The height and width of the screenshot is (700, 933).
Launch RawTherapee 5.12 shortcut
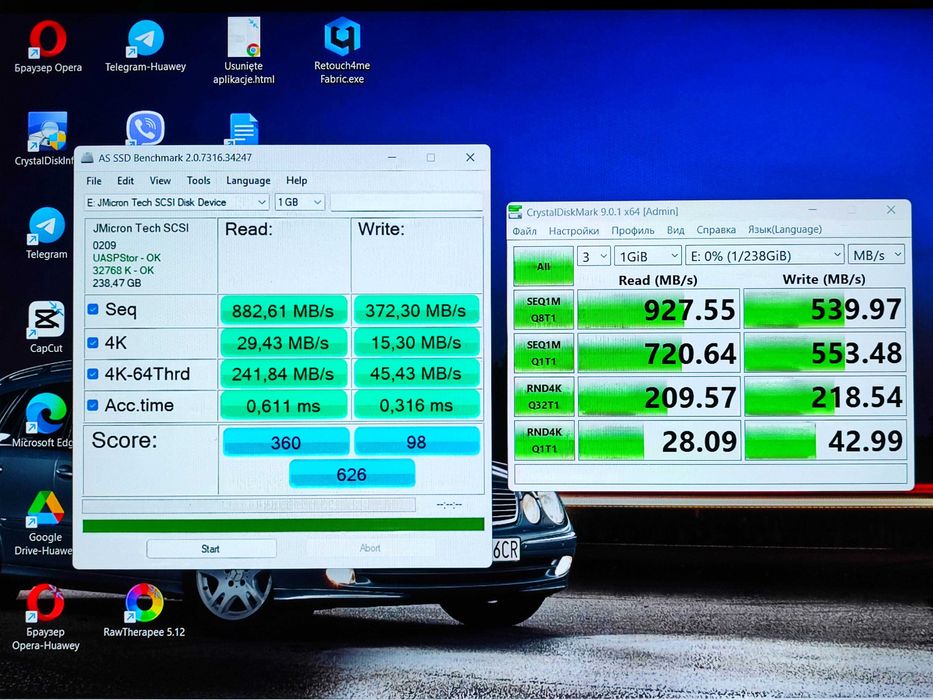point(144,611)
